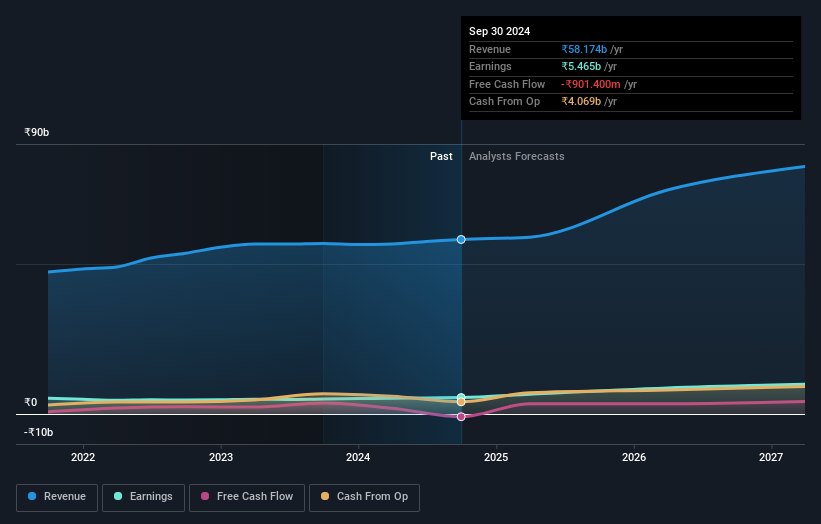Select the pink Free Cash Flow data point
The width and height of the screenshot is (821, 524).
point(461,417)
